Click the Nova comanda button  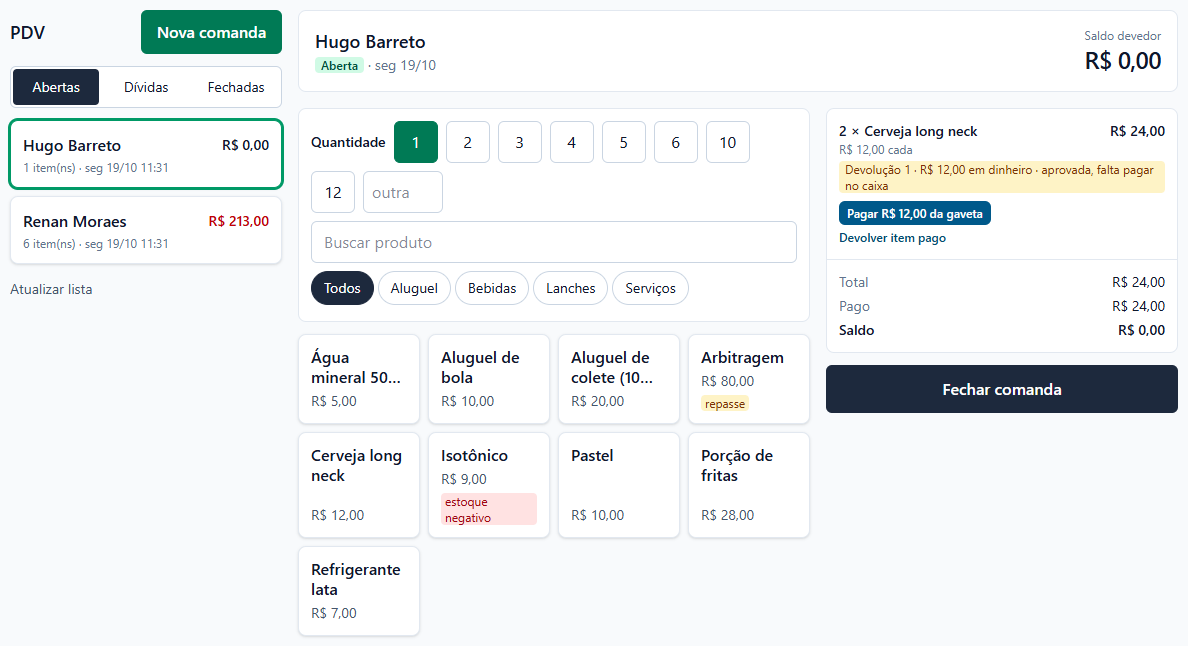tap(211, 32)
